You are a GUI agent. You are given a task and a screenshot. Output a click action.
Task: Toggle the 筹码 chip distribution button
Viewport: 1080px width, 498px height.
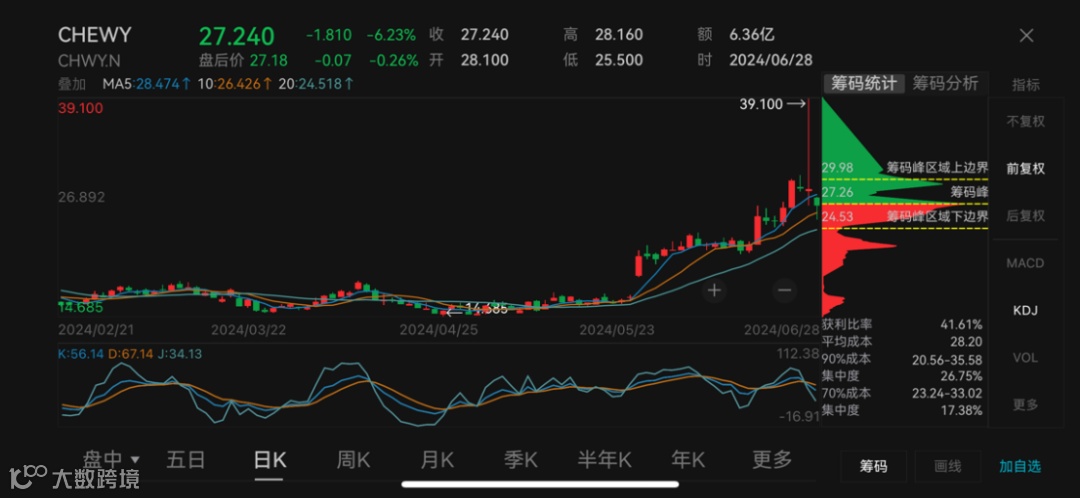[x=873, y=466]
